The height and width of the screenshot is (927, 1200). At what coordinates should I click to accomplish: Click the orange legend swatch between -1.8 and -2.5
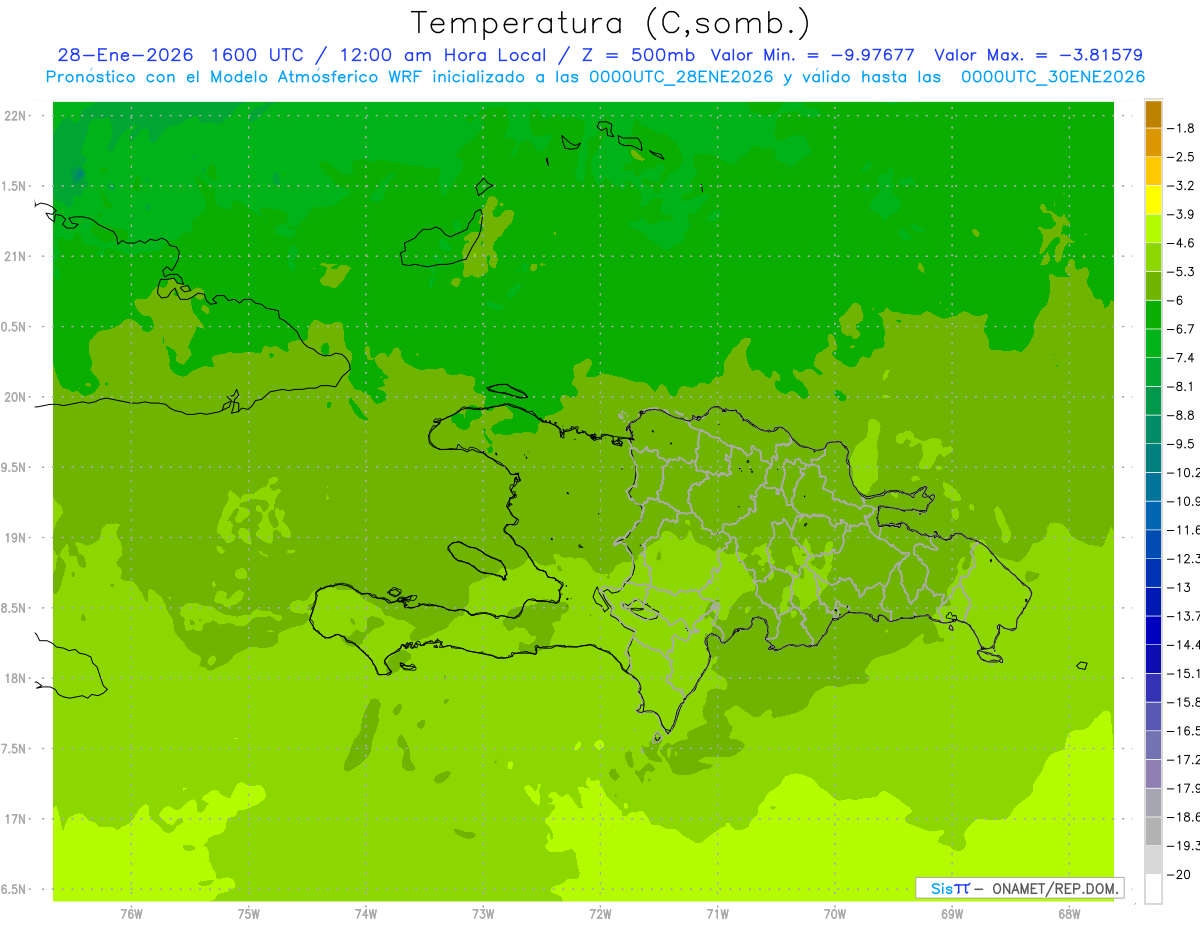(1153, 143)
